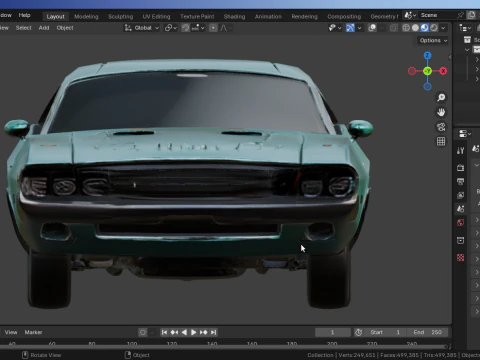Switch to the Texture Paint workspace tab

197,16
